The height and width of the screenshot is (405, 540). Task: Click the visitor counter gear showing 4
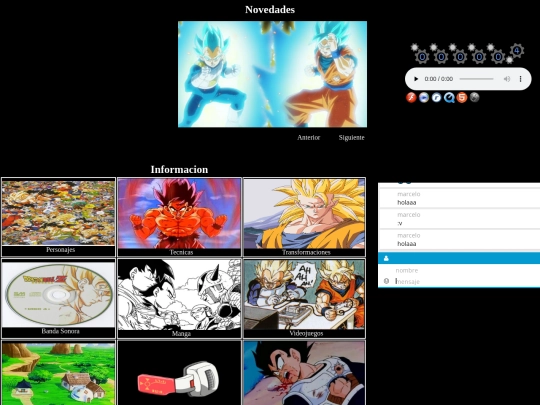(x=517, y=51)
